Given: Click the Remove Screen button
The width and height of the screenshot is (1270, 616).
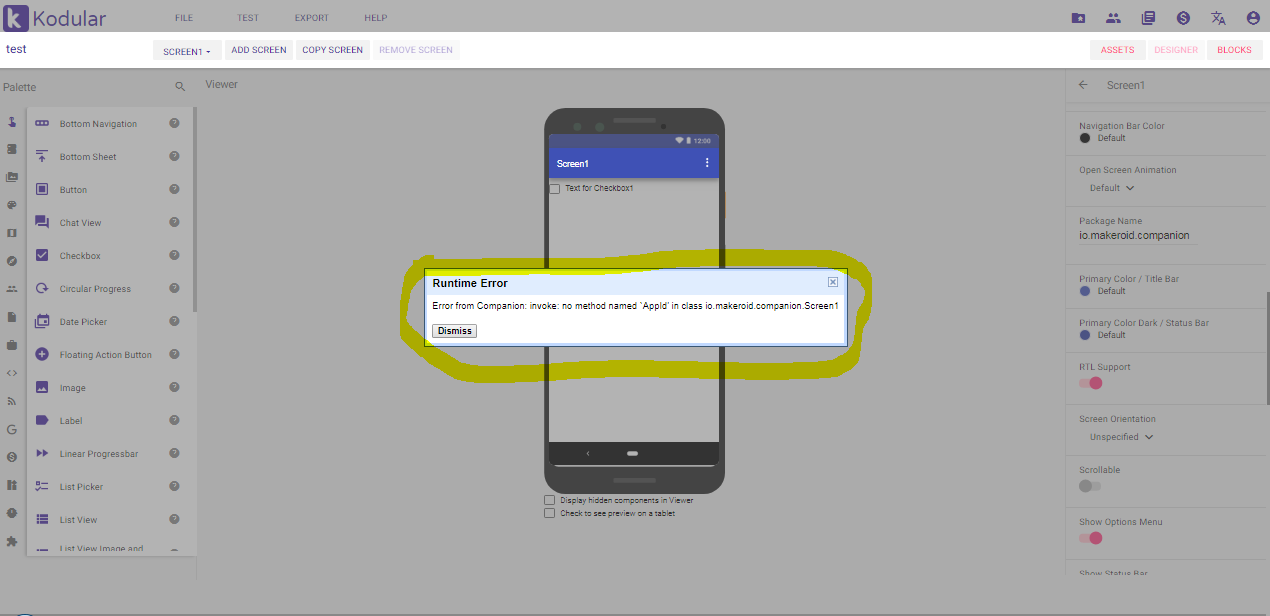Looking at the screenshot, I should click(416, 50).
